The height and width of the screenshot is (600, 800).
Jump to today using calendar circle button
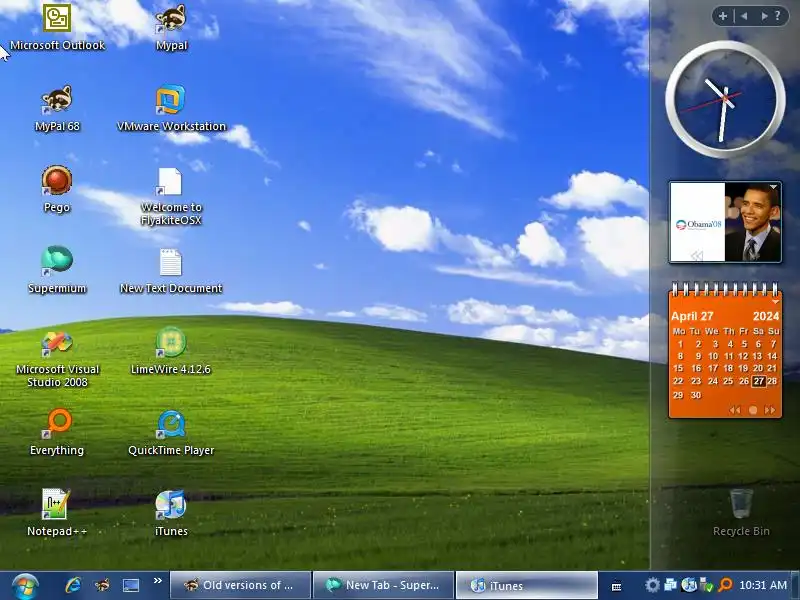(x=753, y=410)
